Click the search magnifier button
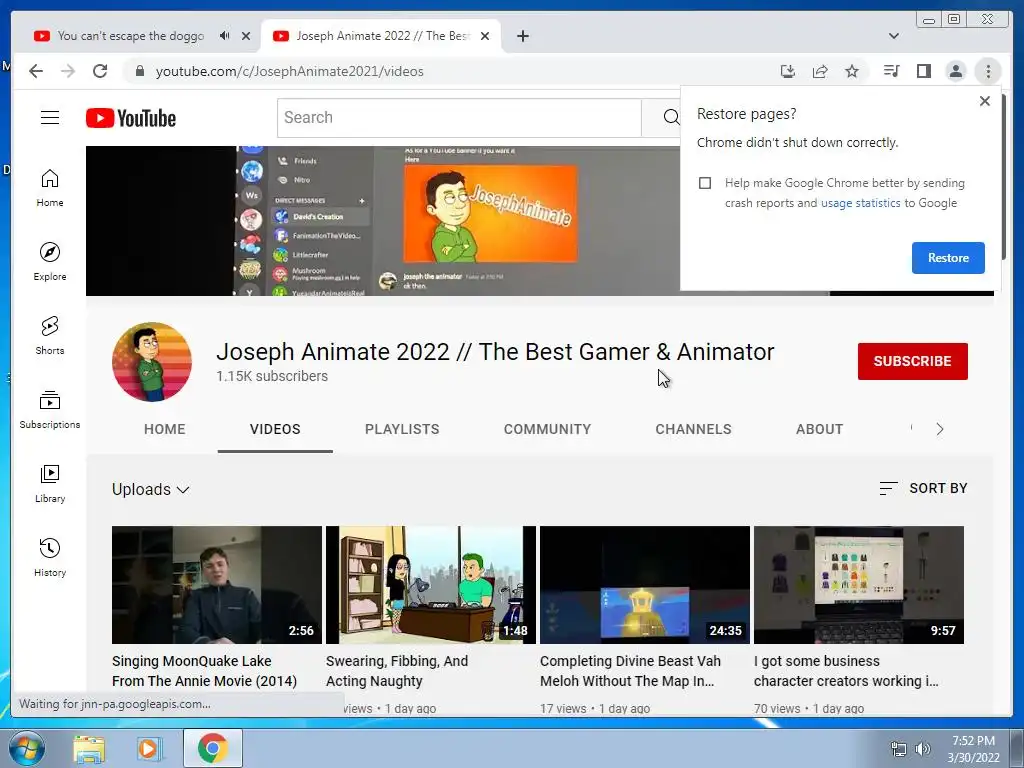Image resolution: width=1024 pixels, height=768 pixels. click(x=670, y=118)
